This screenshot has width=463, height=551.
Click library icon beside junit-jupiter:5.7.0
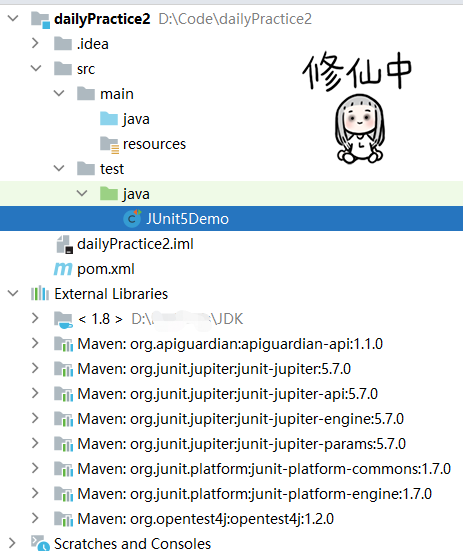tap(64, 369)
